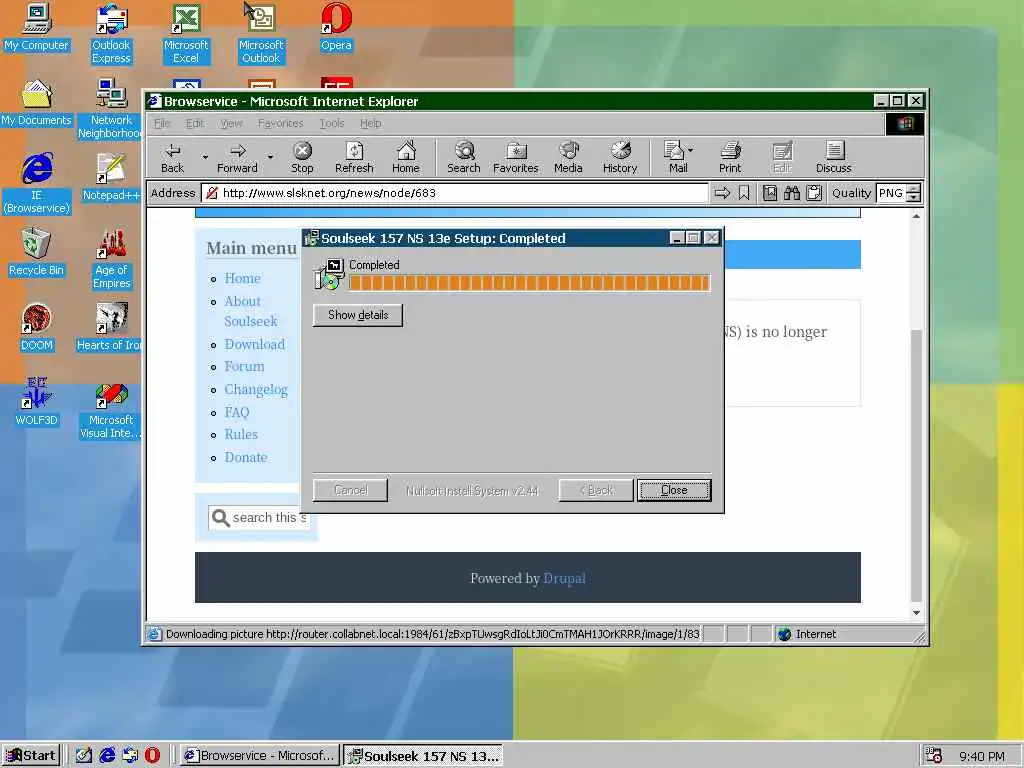This screenshot has height=768, width=1024.
Task: Select the My Documents desktop icon
Action: (x=37, y=103)
